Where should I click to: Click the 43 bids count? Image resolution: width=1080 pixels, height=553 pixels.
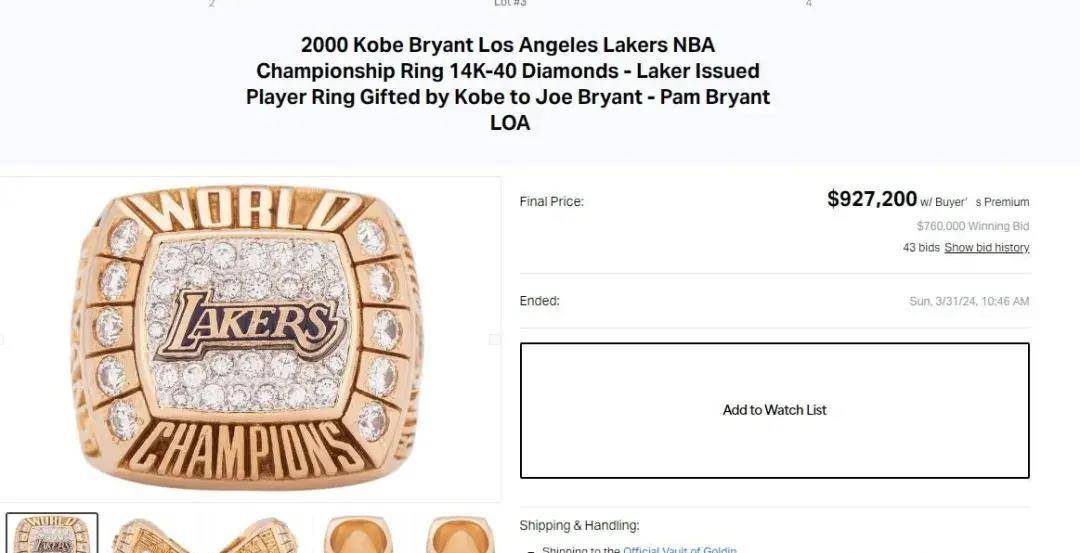pos(921,247)
